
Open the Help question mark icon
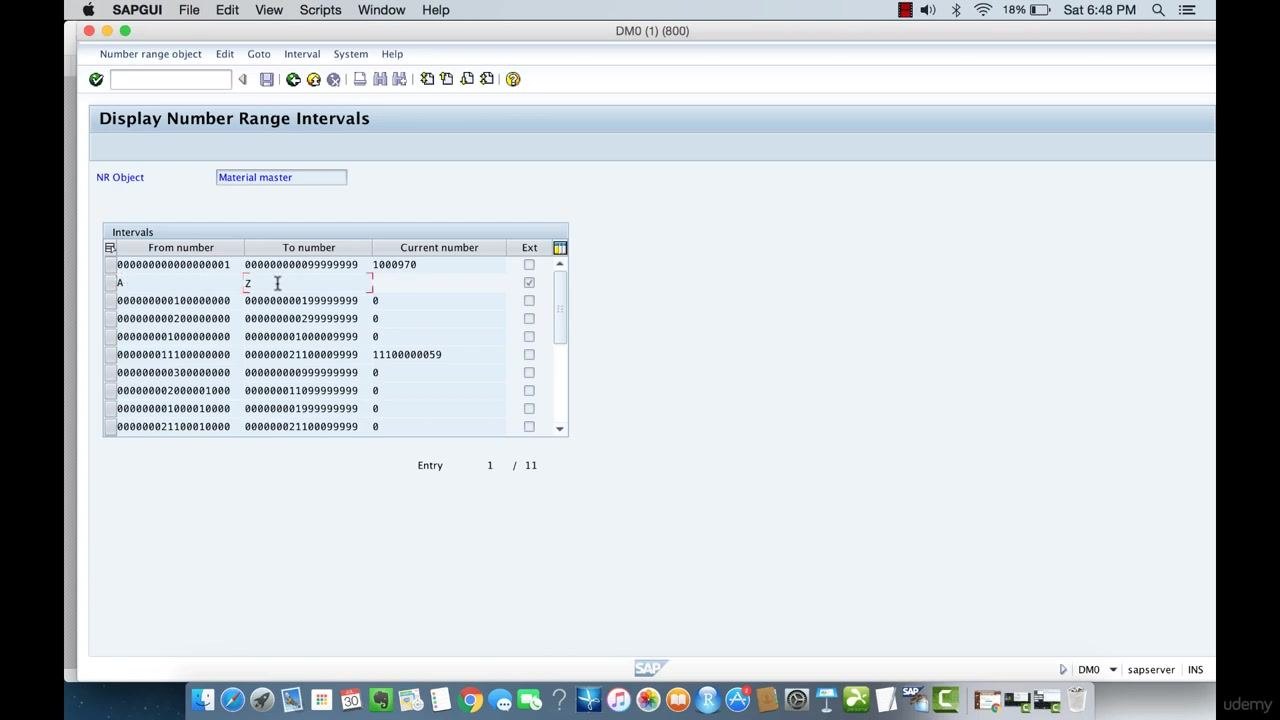(513, 79)
